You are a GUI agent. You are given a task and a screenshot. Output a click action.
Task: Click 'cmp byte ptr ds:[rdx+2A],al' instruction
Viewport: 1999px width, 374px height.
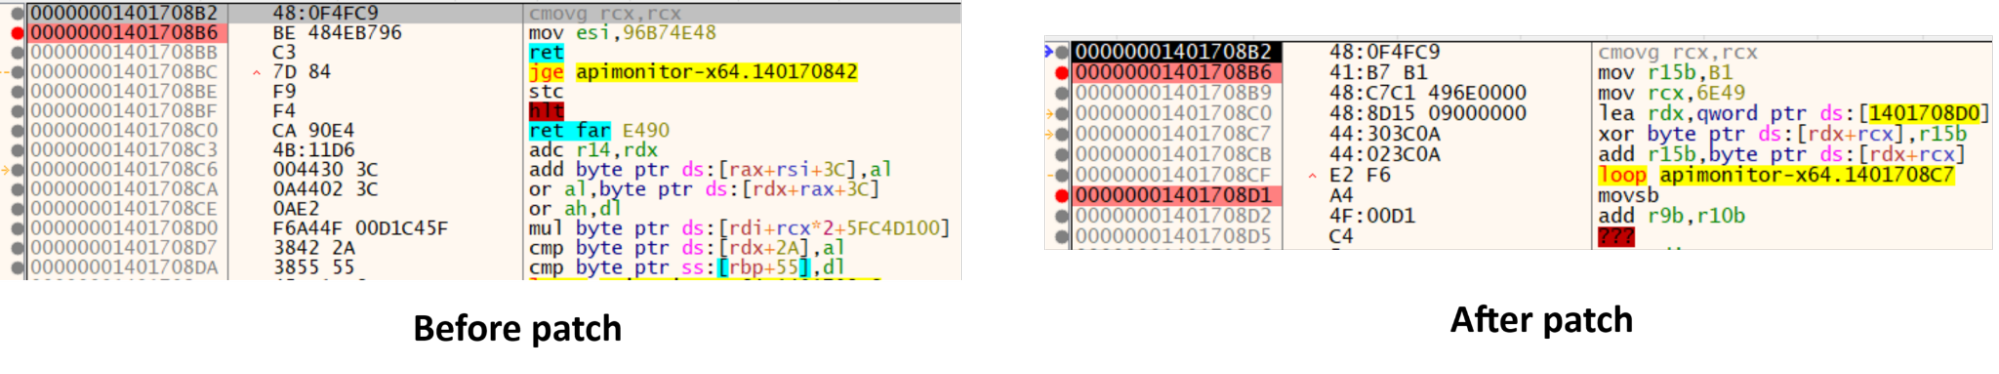pos(687,248)
